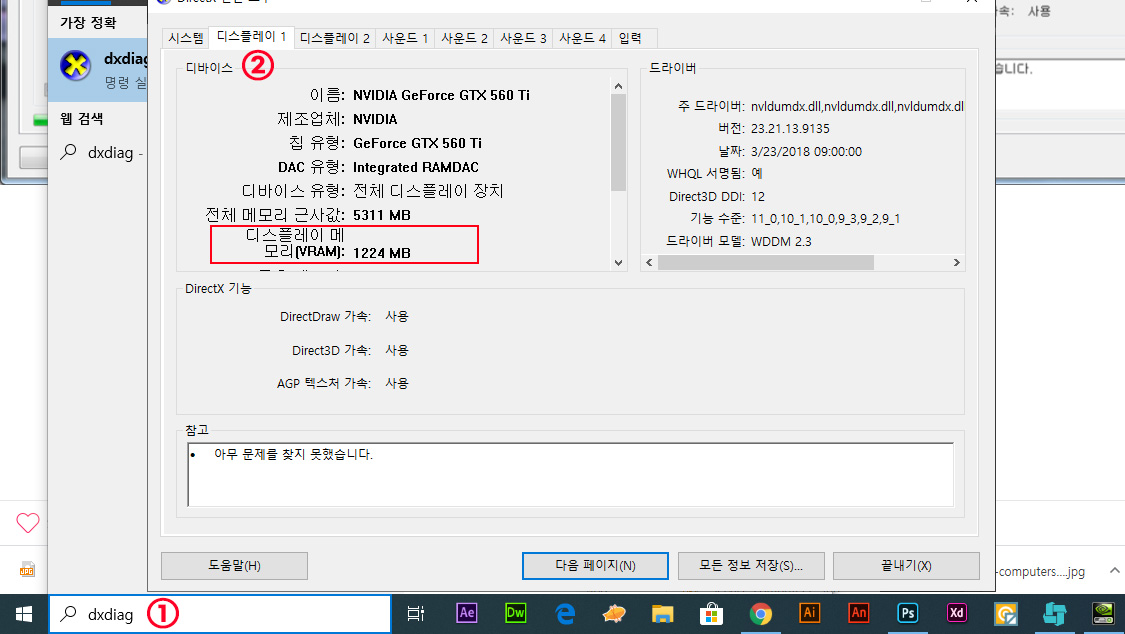The height and width of the screenshot is (634, 1125).
Task: Click the computers....jpg download item
Action: click(1041, 572)
